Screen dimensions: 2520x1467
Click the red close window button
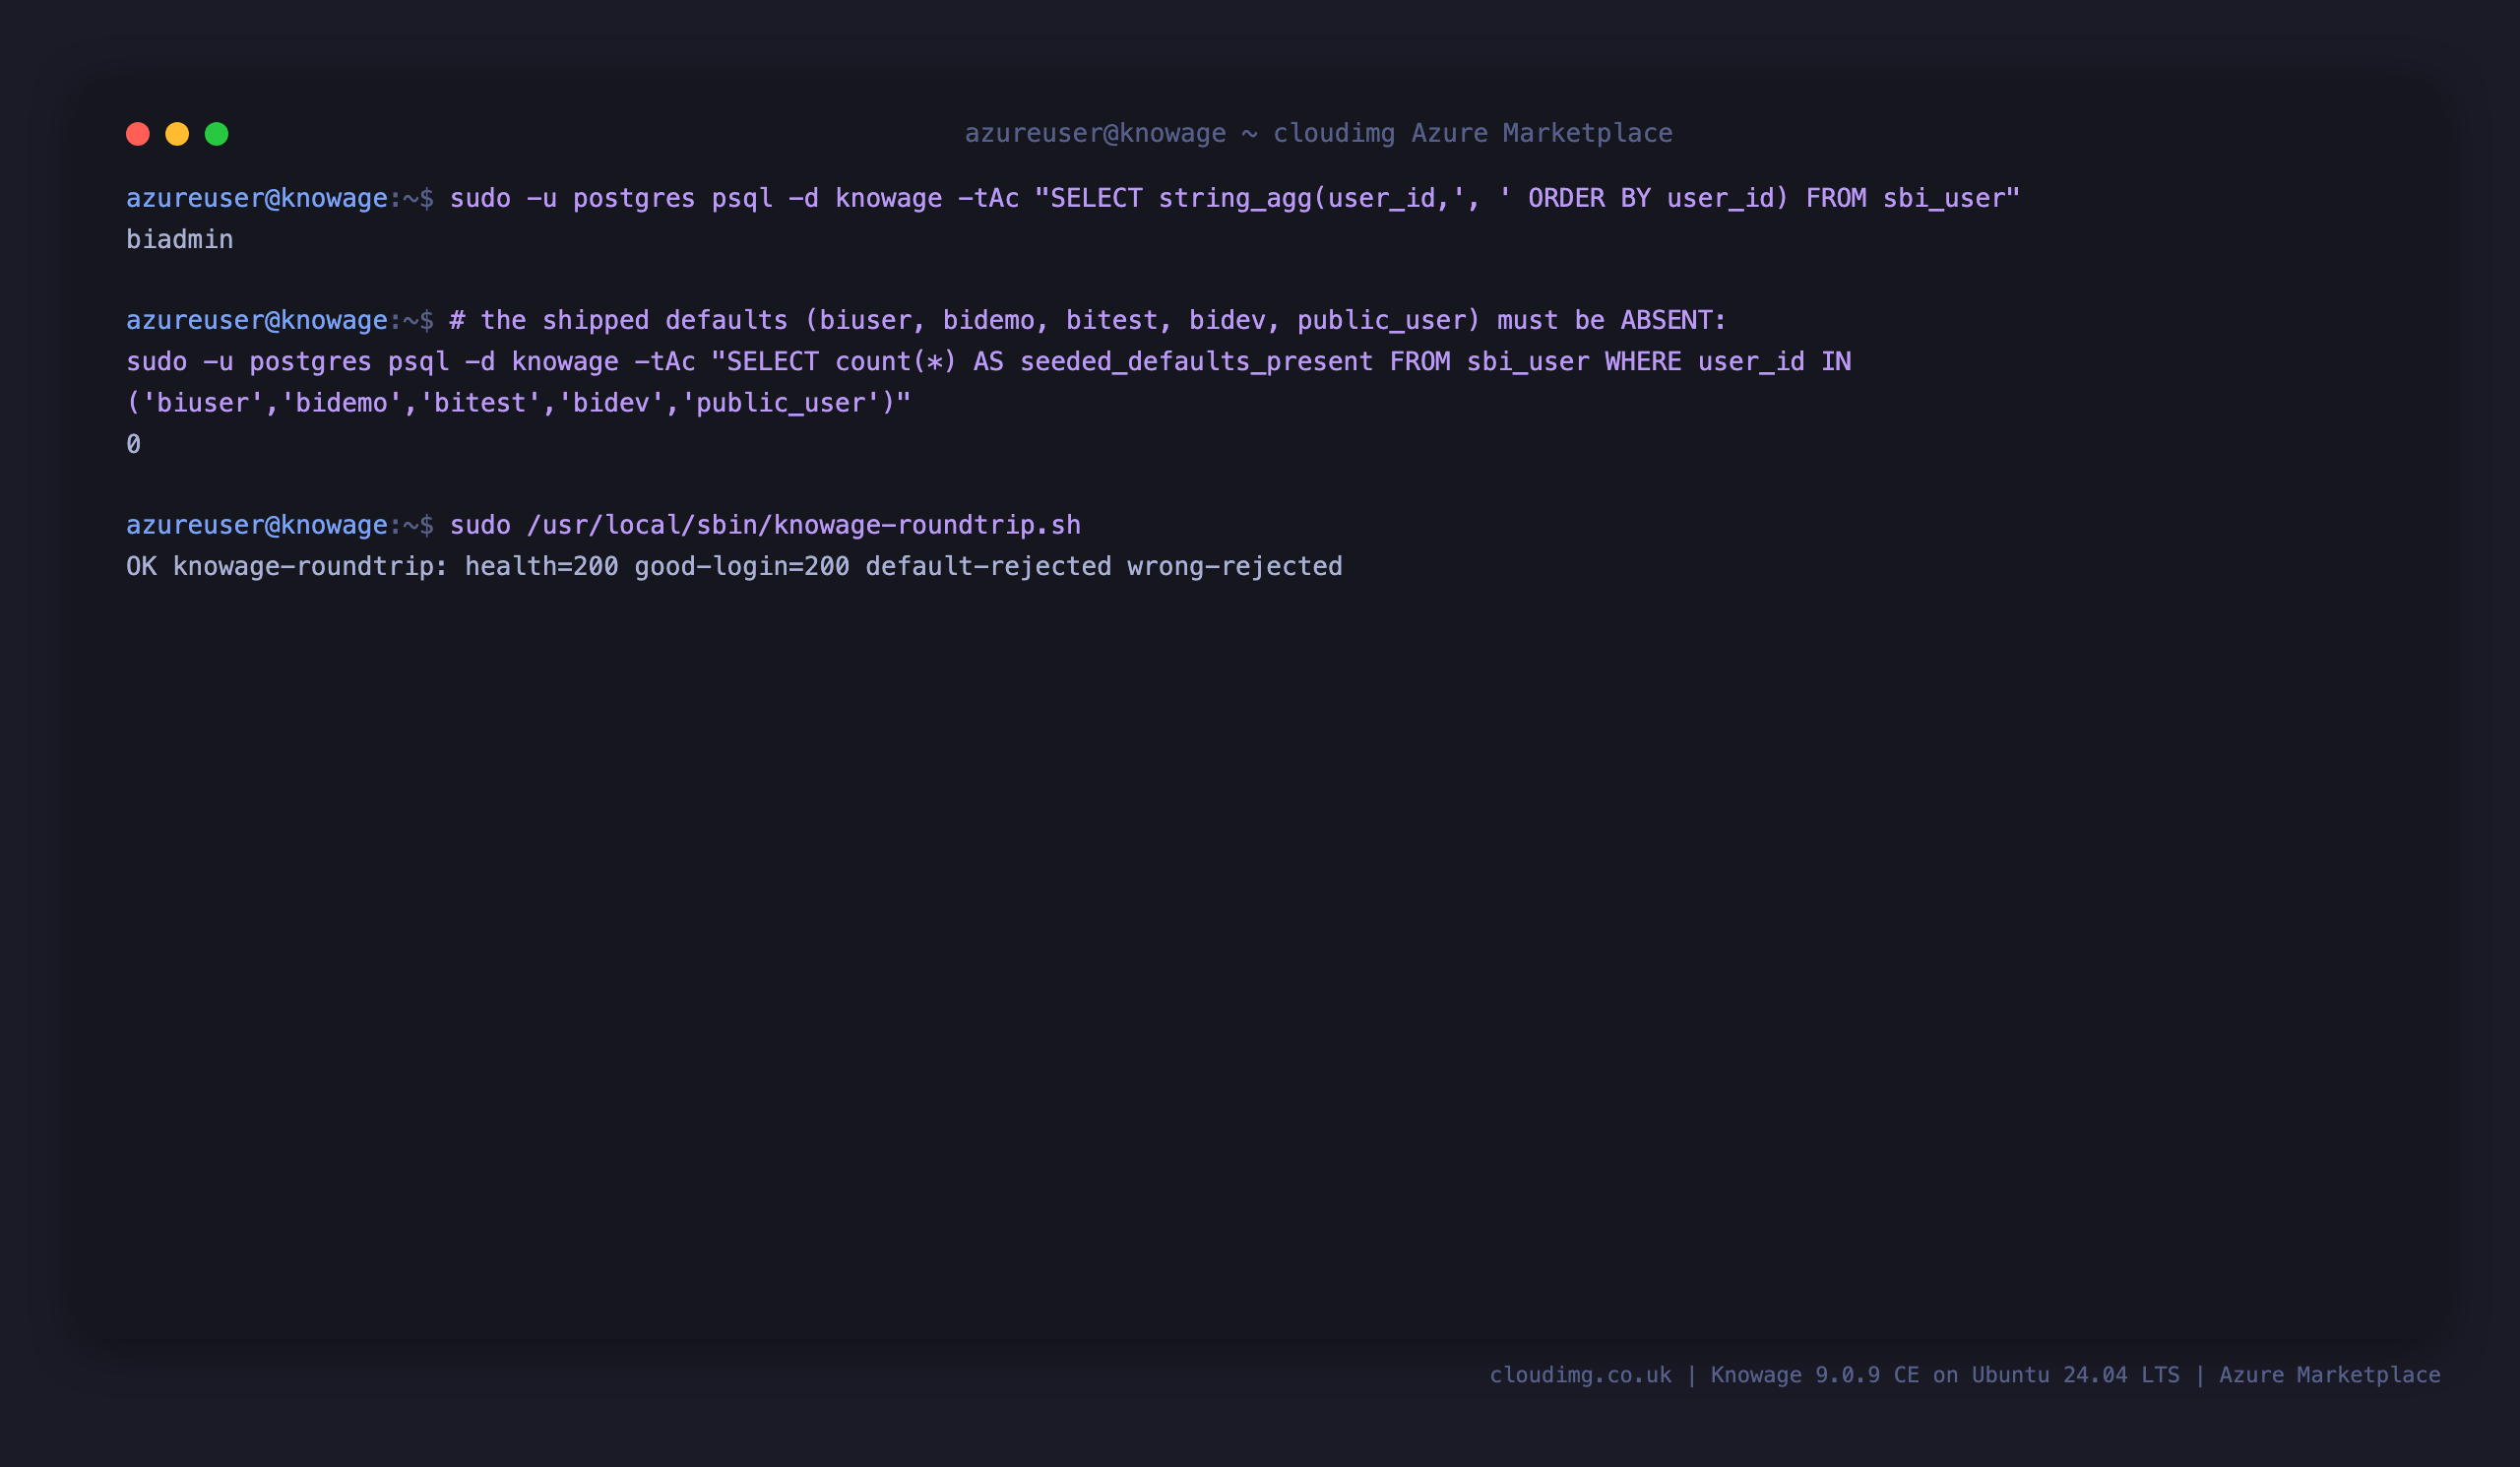pyautogui.click(x=138, y=134)
